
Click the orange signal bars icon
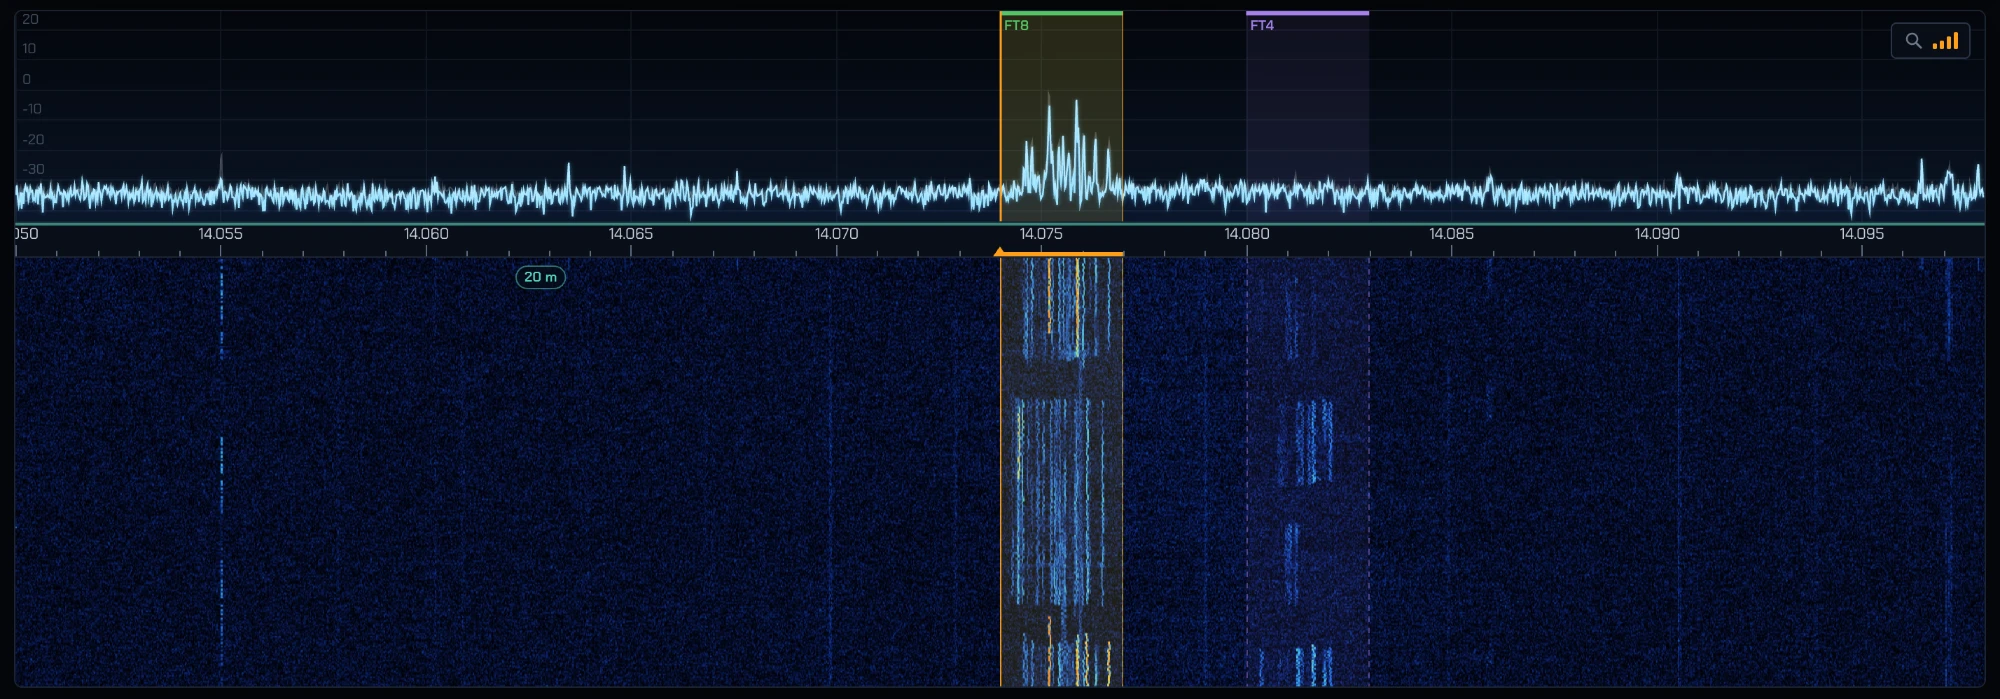pyautogui.click(x=1946, y=41)
